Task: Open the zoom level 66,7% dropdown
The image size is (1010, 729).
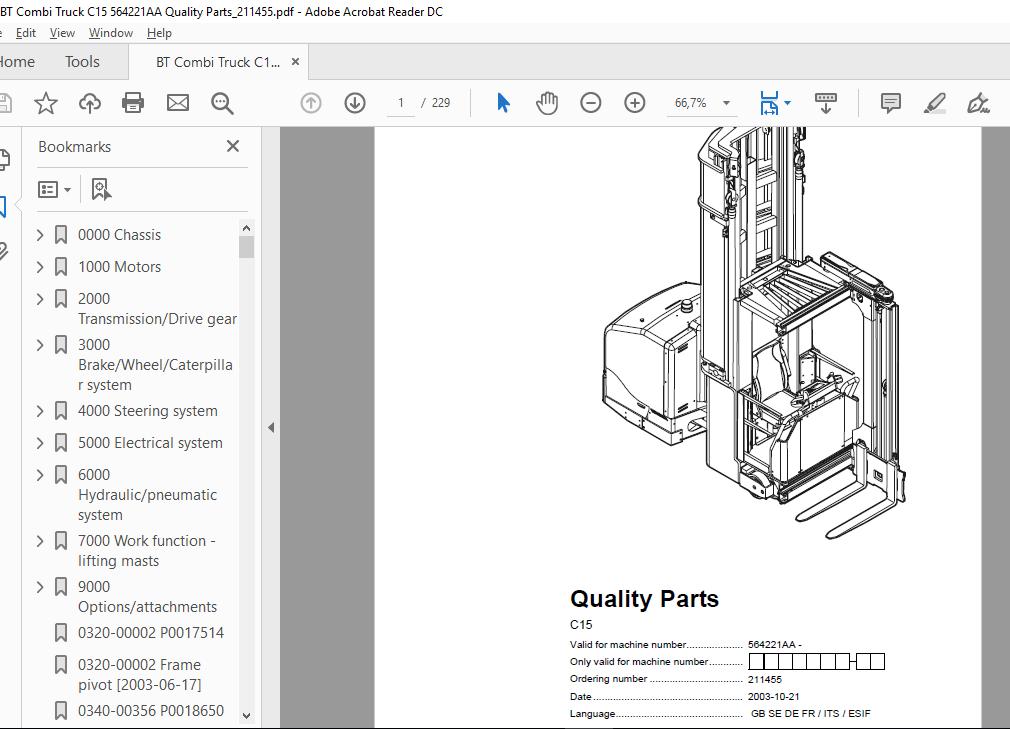Action: (x=726, y=103)
